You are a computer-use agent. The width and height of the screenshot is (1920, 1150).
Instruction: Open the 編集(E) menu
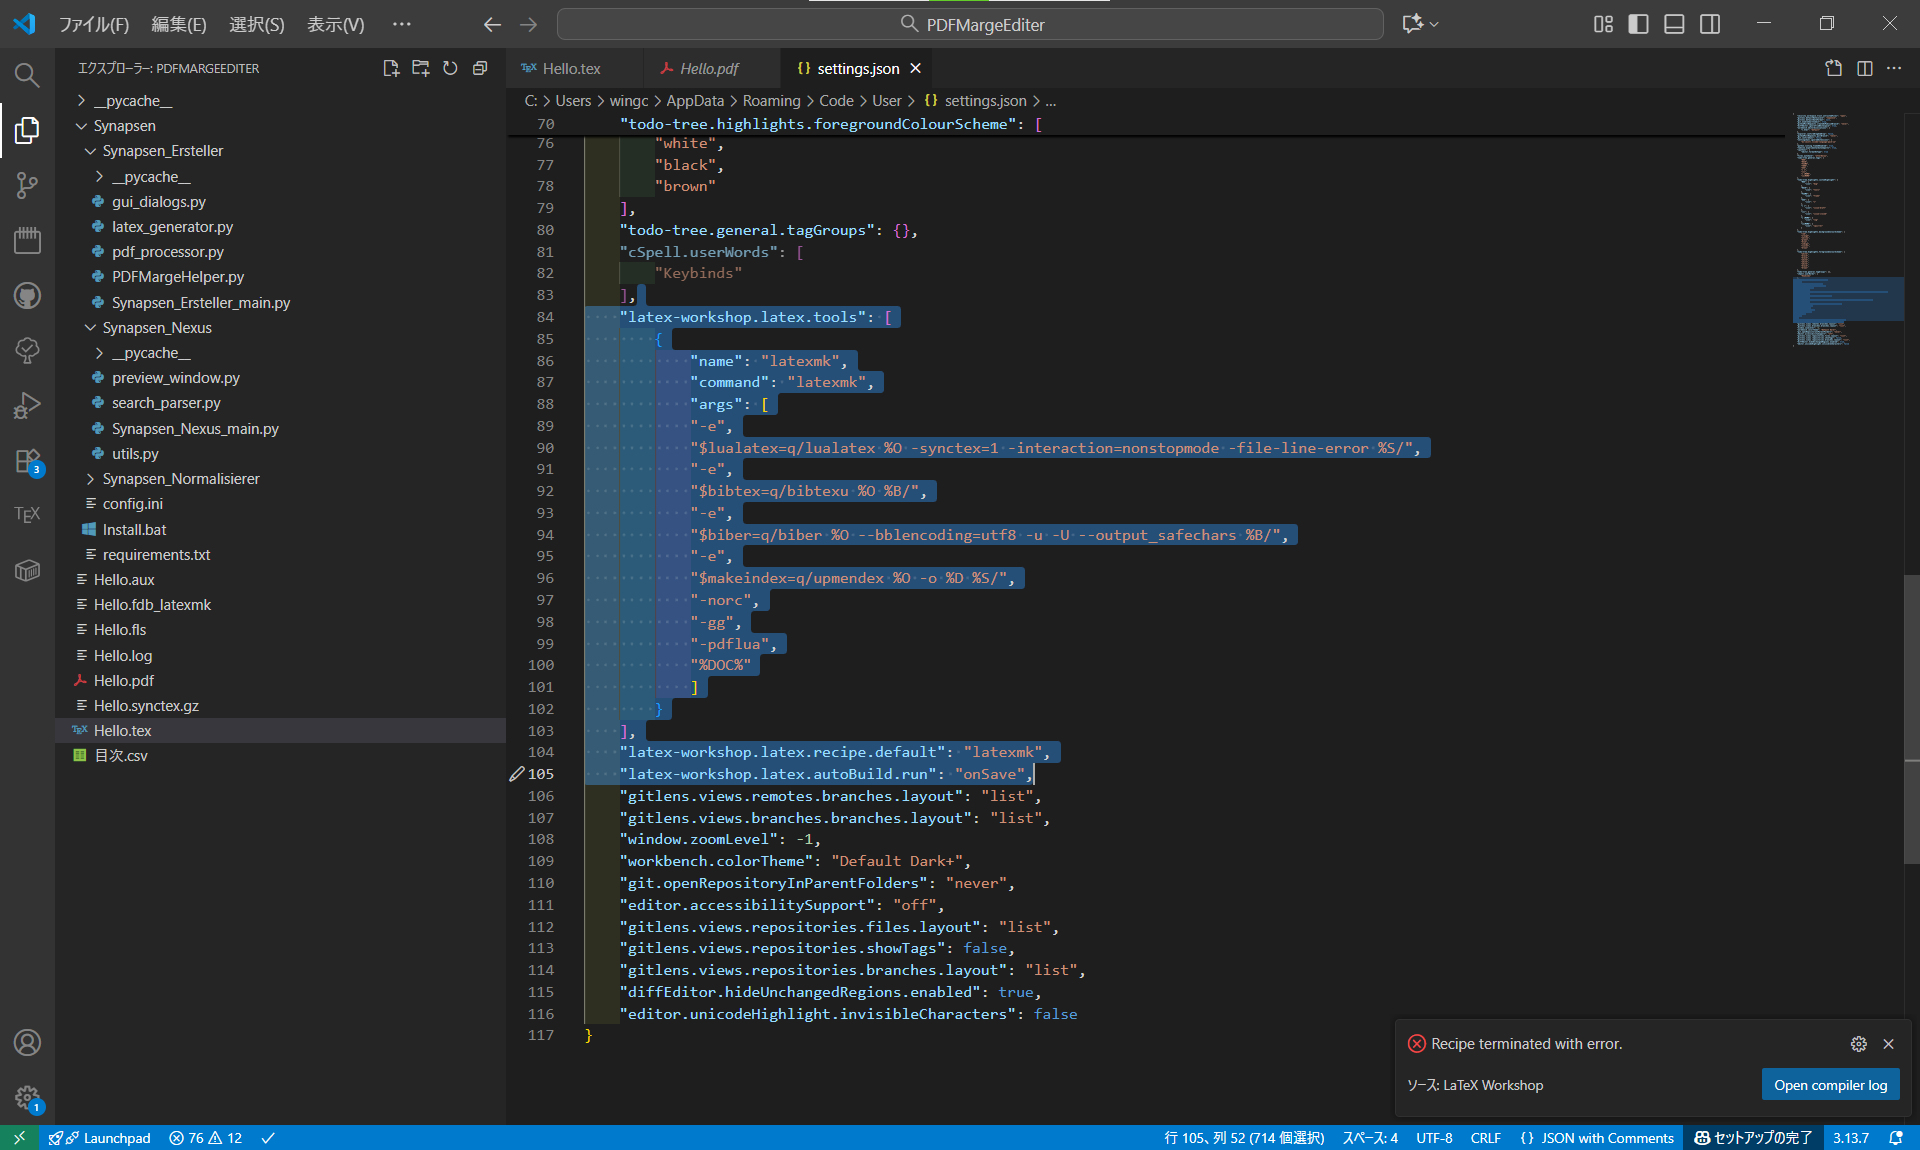178,24
